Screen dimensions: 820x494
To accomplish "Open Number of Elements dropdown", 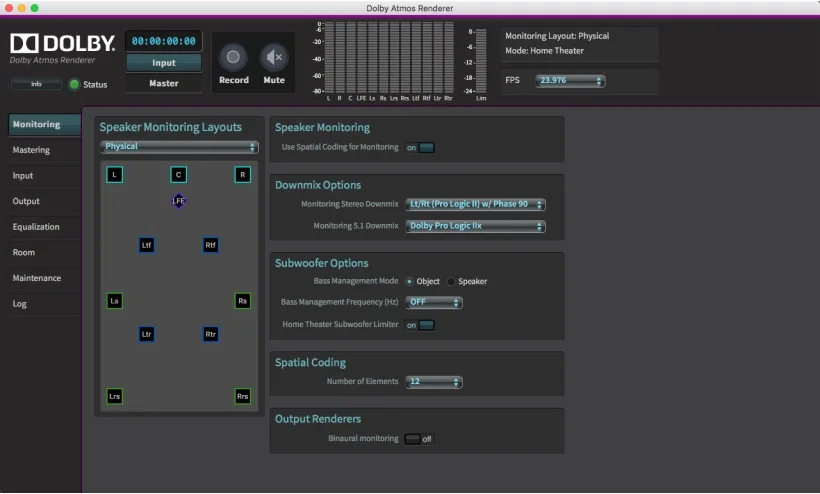I will click(x=434, y=382).
